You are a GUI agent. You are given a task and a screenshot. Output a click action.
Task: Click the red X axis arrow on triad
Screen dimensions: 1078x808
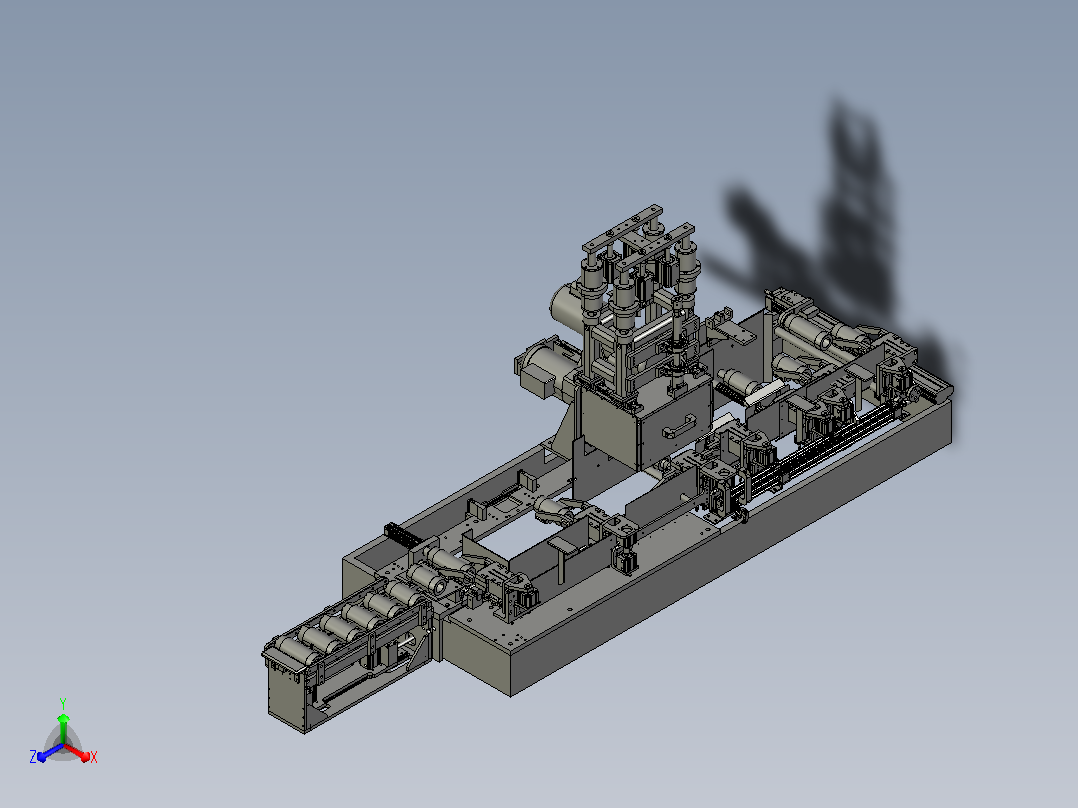tap(78, 752)
